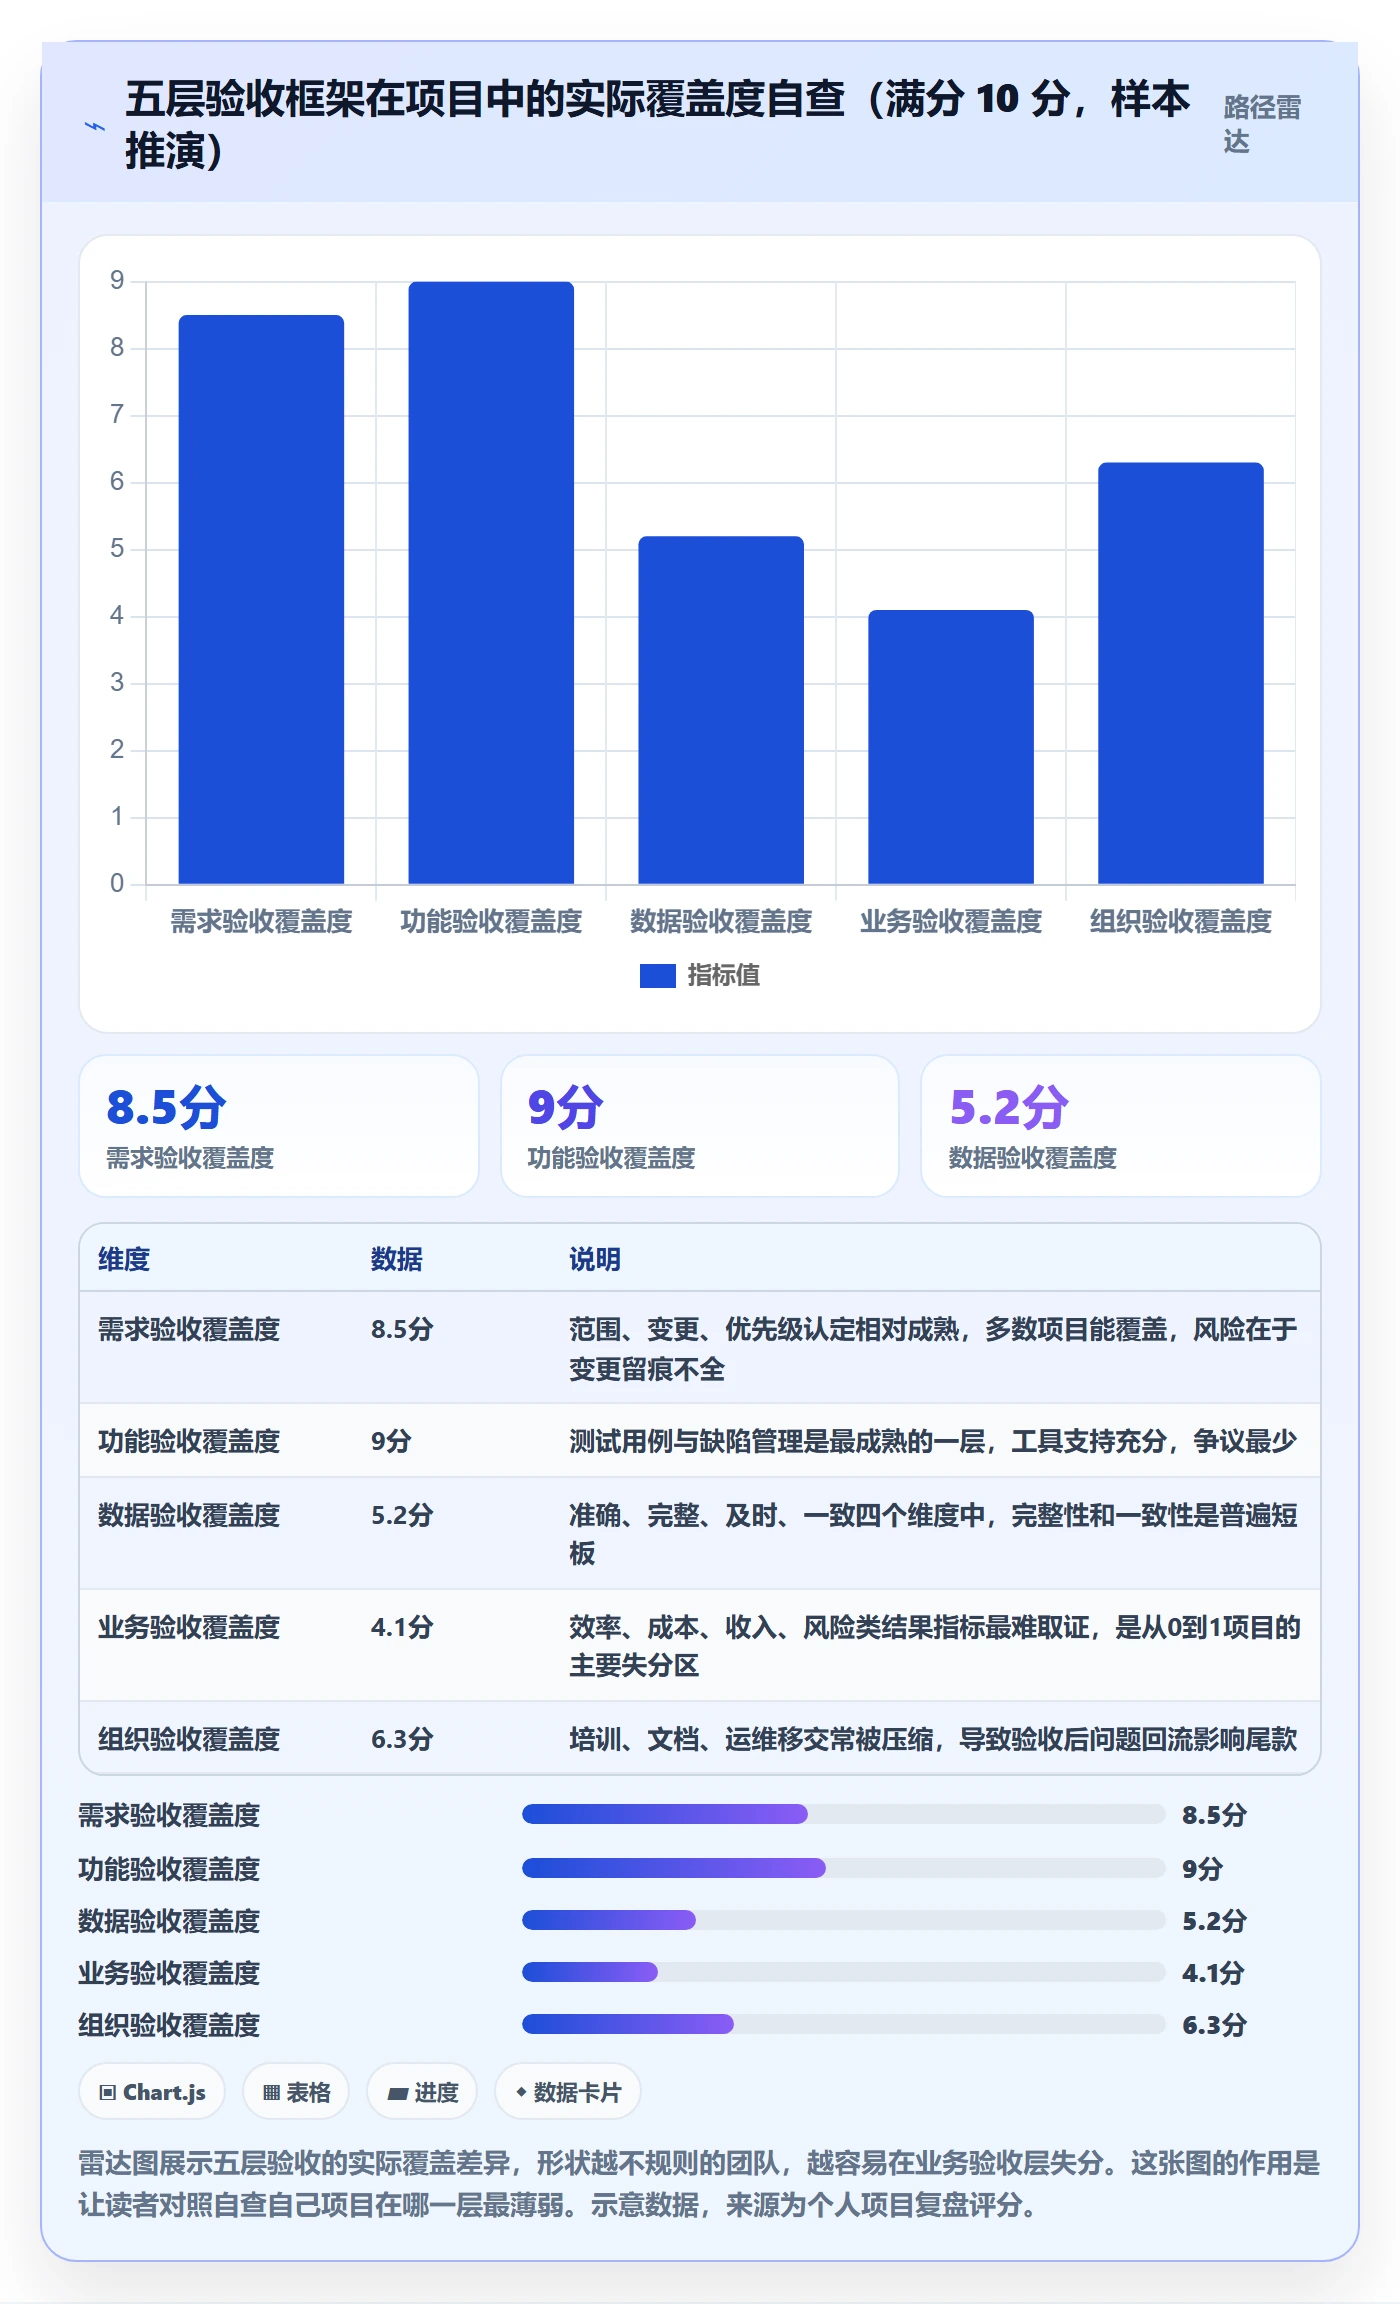The width and height of the screenshot is (1400, 2304).
Task: Click the 9分 cell in the table
Action: click(x=391, y=1441)
